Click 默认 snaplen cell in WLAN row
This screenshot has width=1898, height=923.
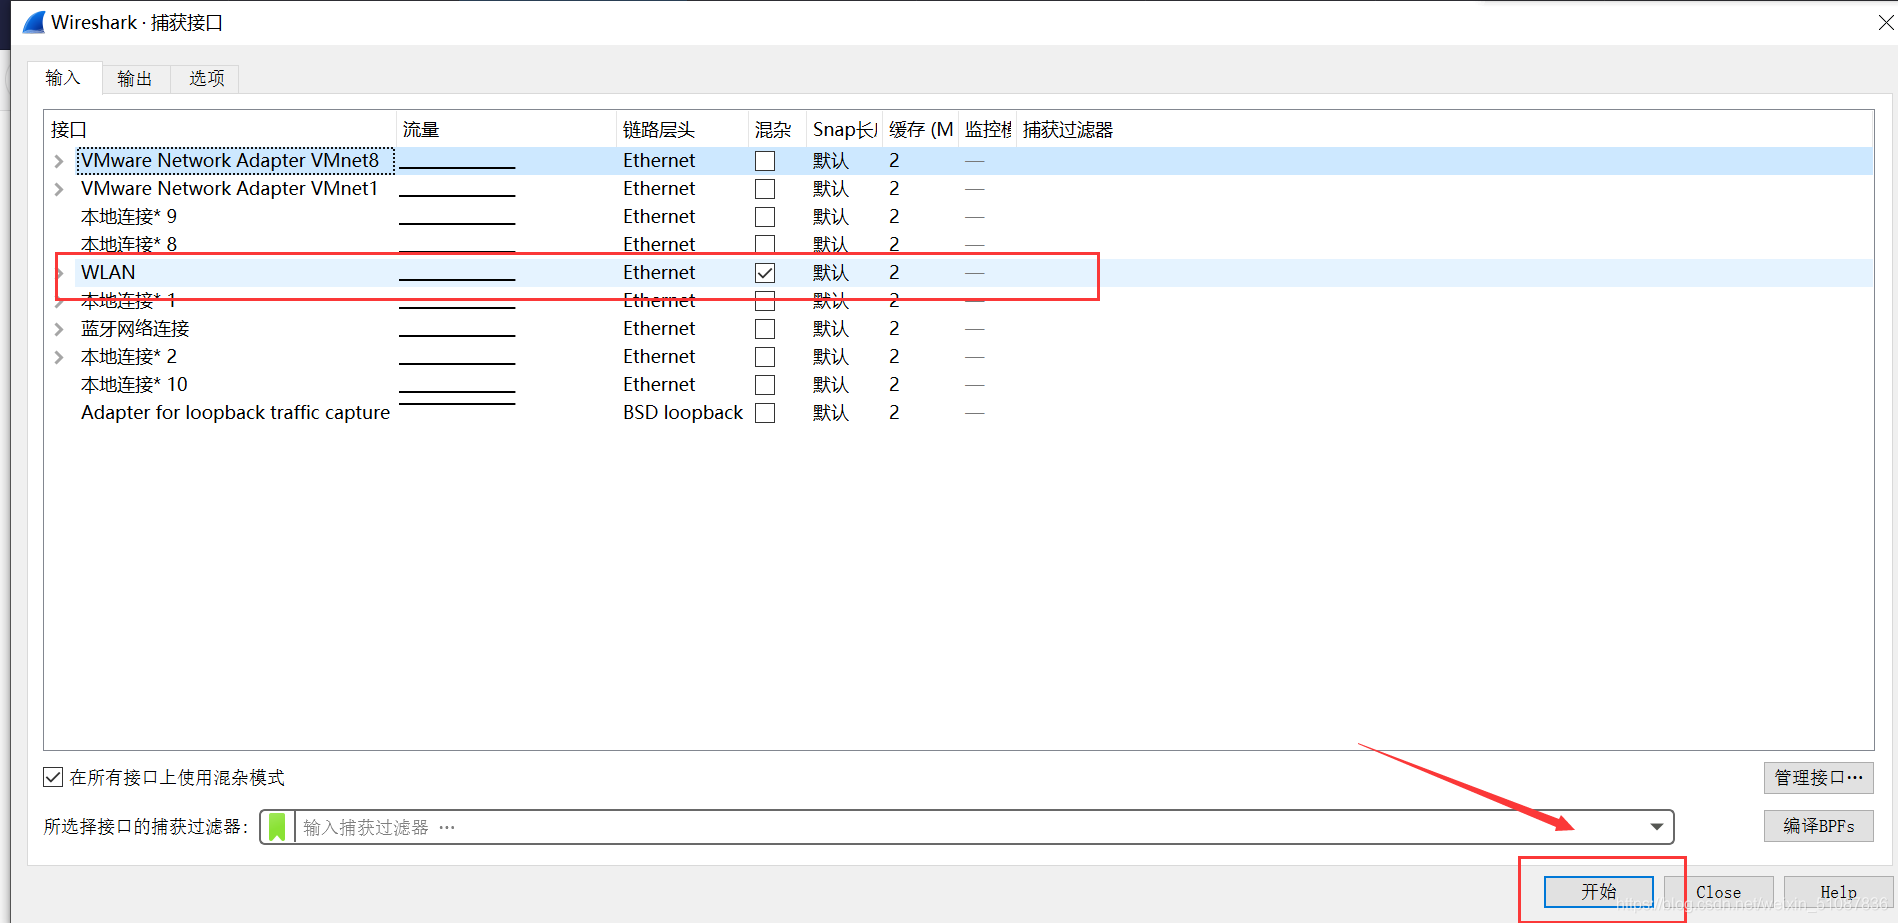click(831, 273)
